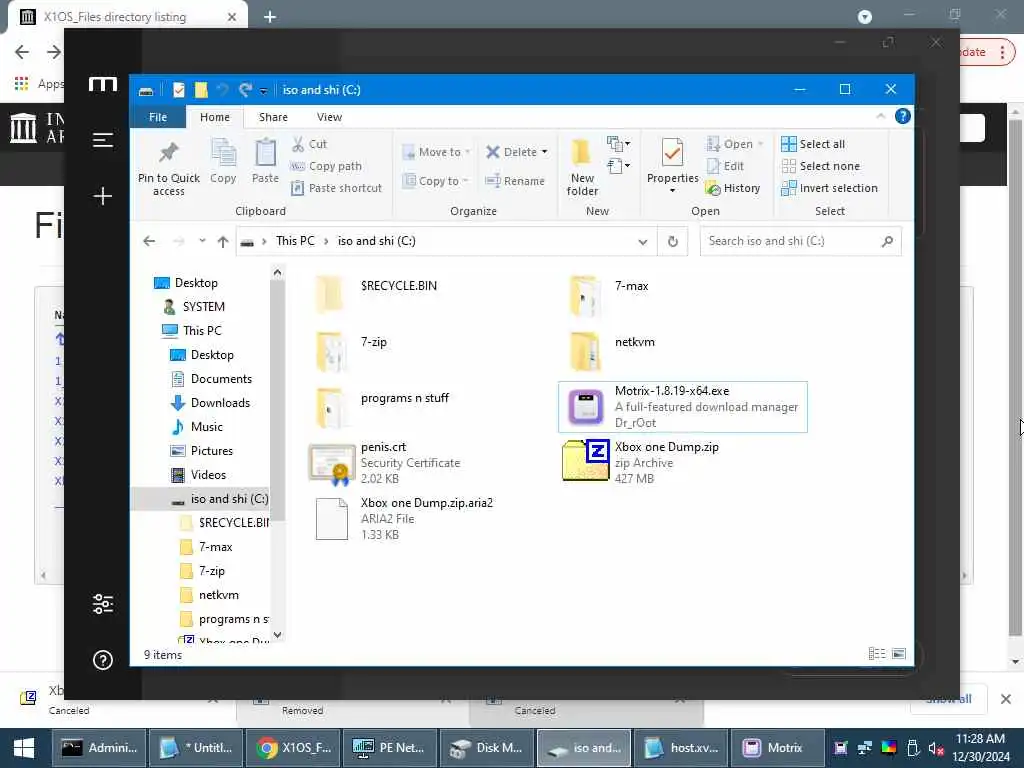1024x768 pixels.
Task: Open Motrix hamburger menu icon
Action: (103, 140)
